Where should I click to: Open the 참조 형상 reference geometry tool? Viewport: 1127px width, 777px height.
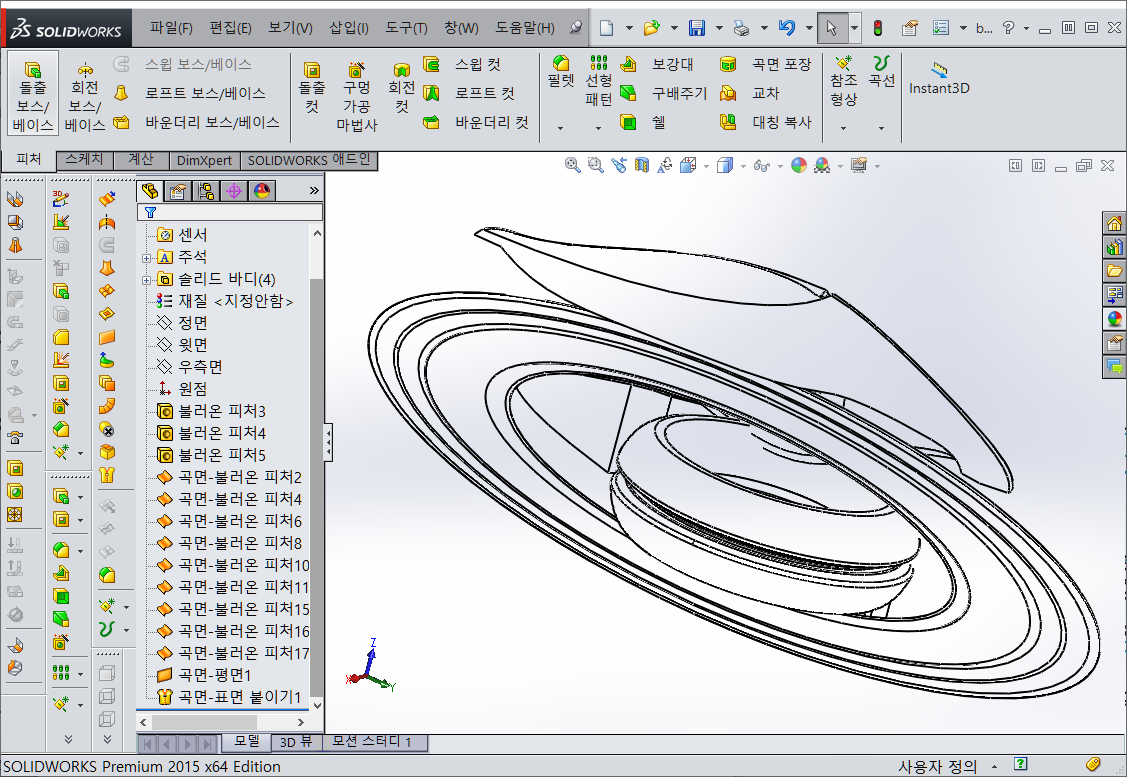(843, 81)
